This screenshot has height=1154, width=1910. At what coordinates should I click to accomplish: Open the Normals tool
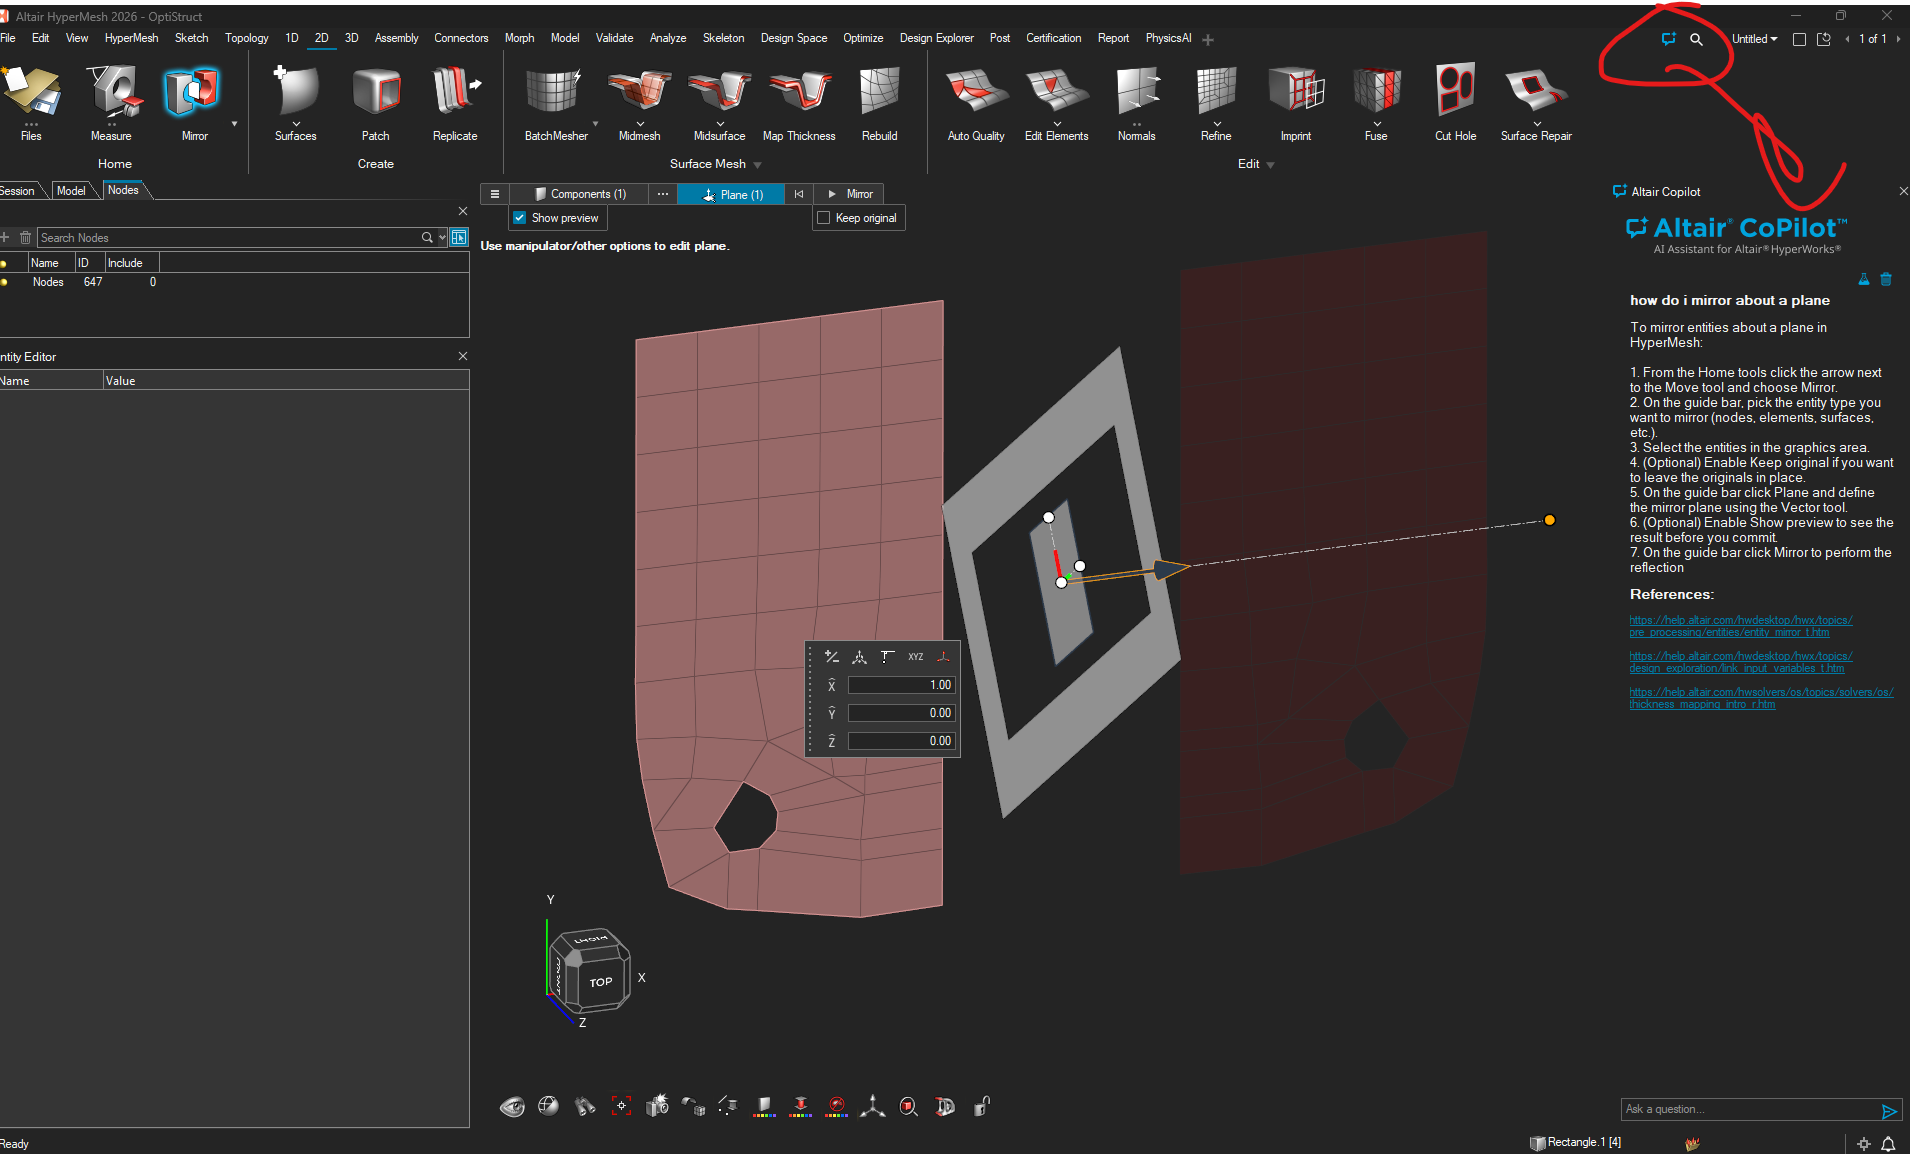click(1137, 104)
